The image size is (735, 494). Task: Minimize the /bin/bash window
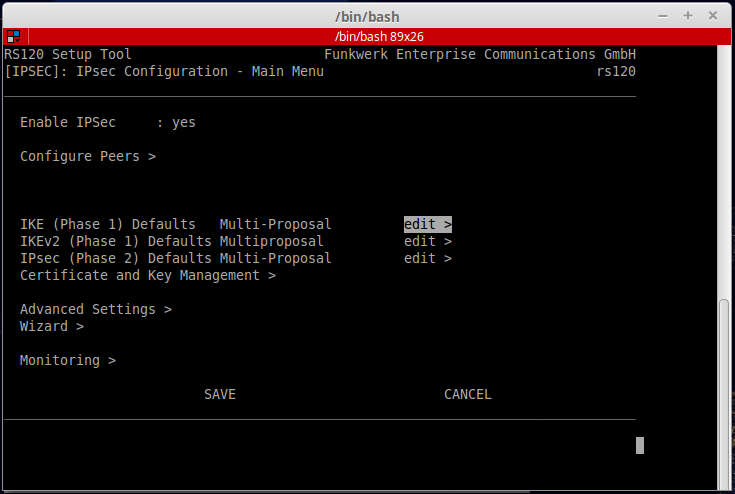coord(664,16)
